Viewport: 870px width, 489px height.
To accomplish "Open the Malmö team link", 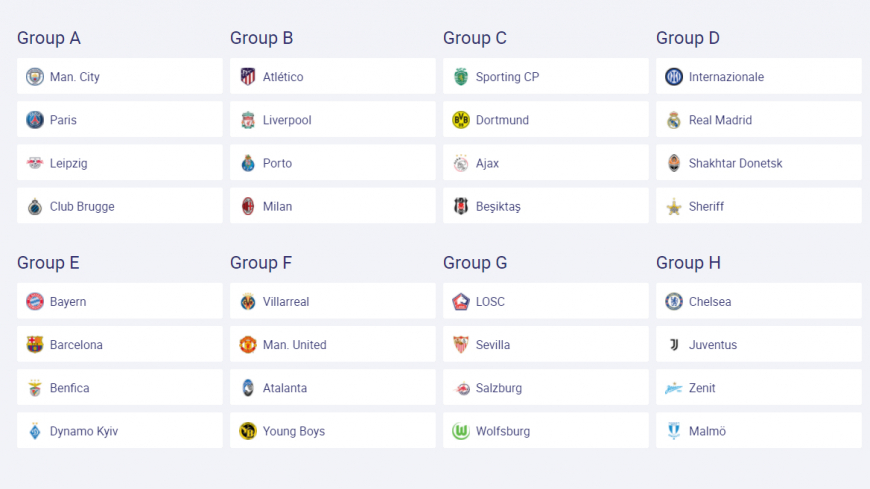I will [x=707, y=431].
